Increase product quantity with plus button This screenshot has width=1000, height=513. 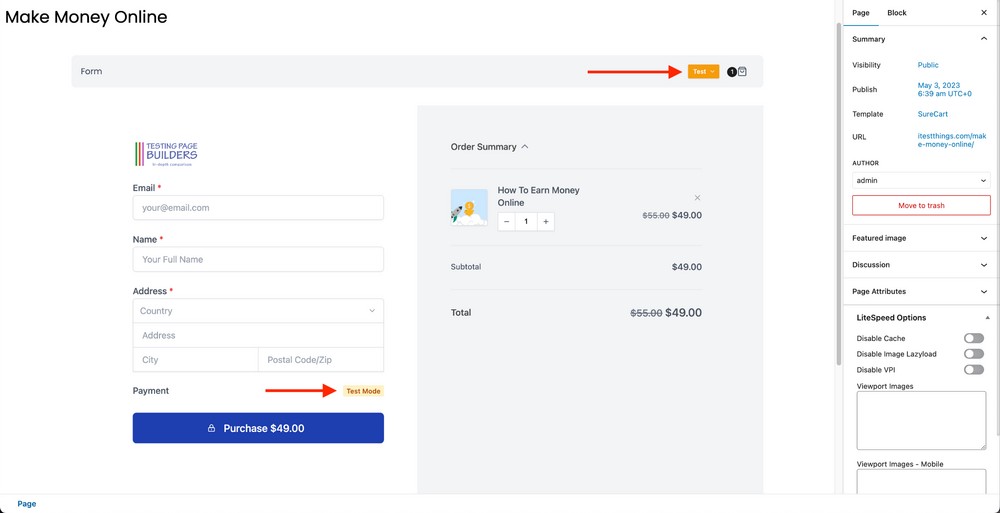click(x=546, y=221)
